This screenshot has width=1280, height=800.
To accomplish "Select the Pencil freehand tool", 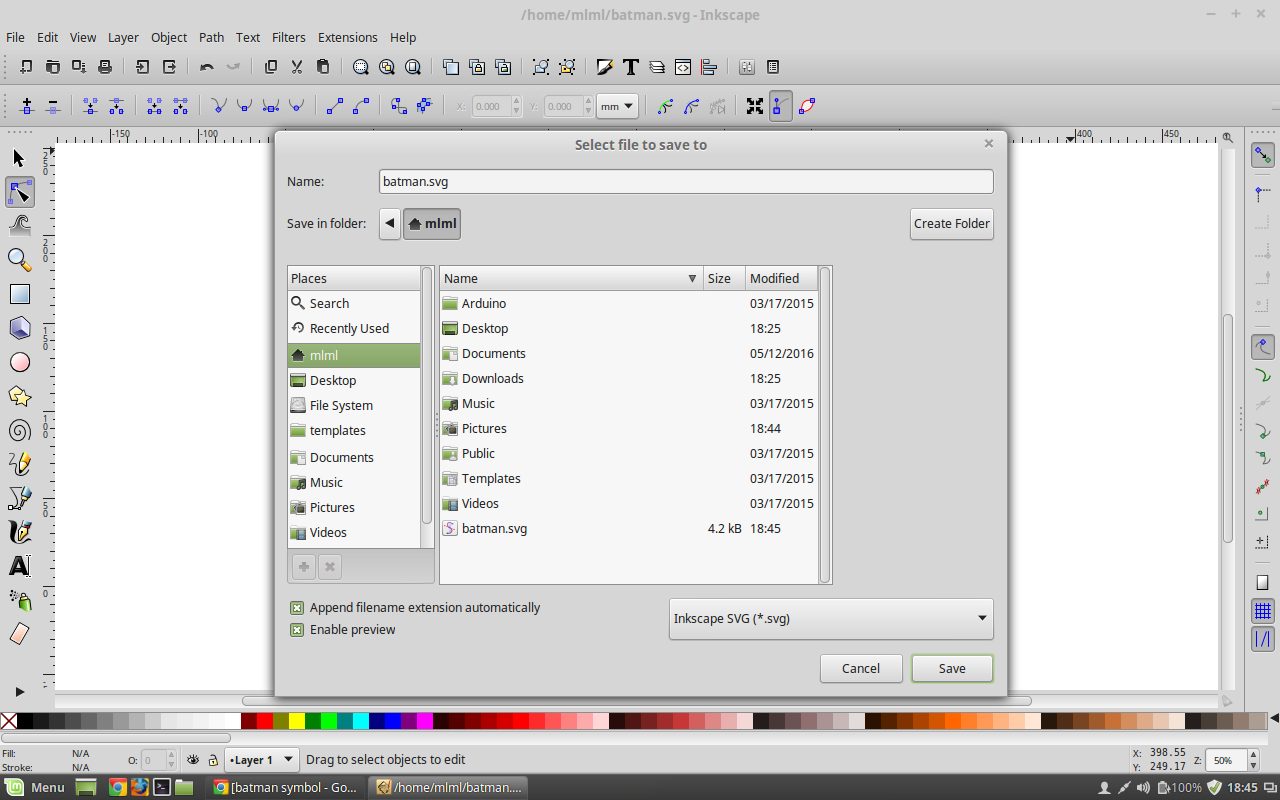I will tap(19, 464).
